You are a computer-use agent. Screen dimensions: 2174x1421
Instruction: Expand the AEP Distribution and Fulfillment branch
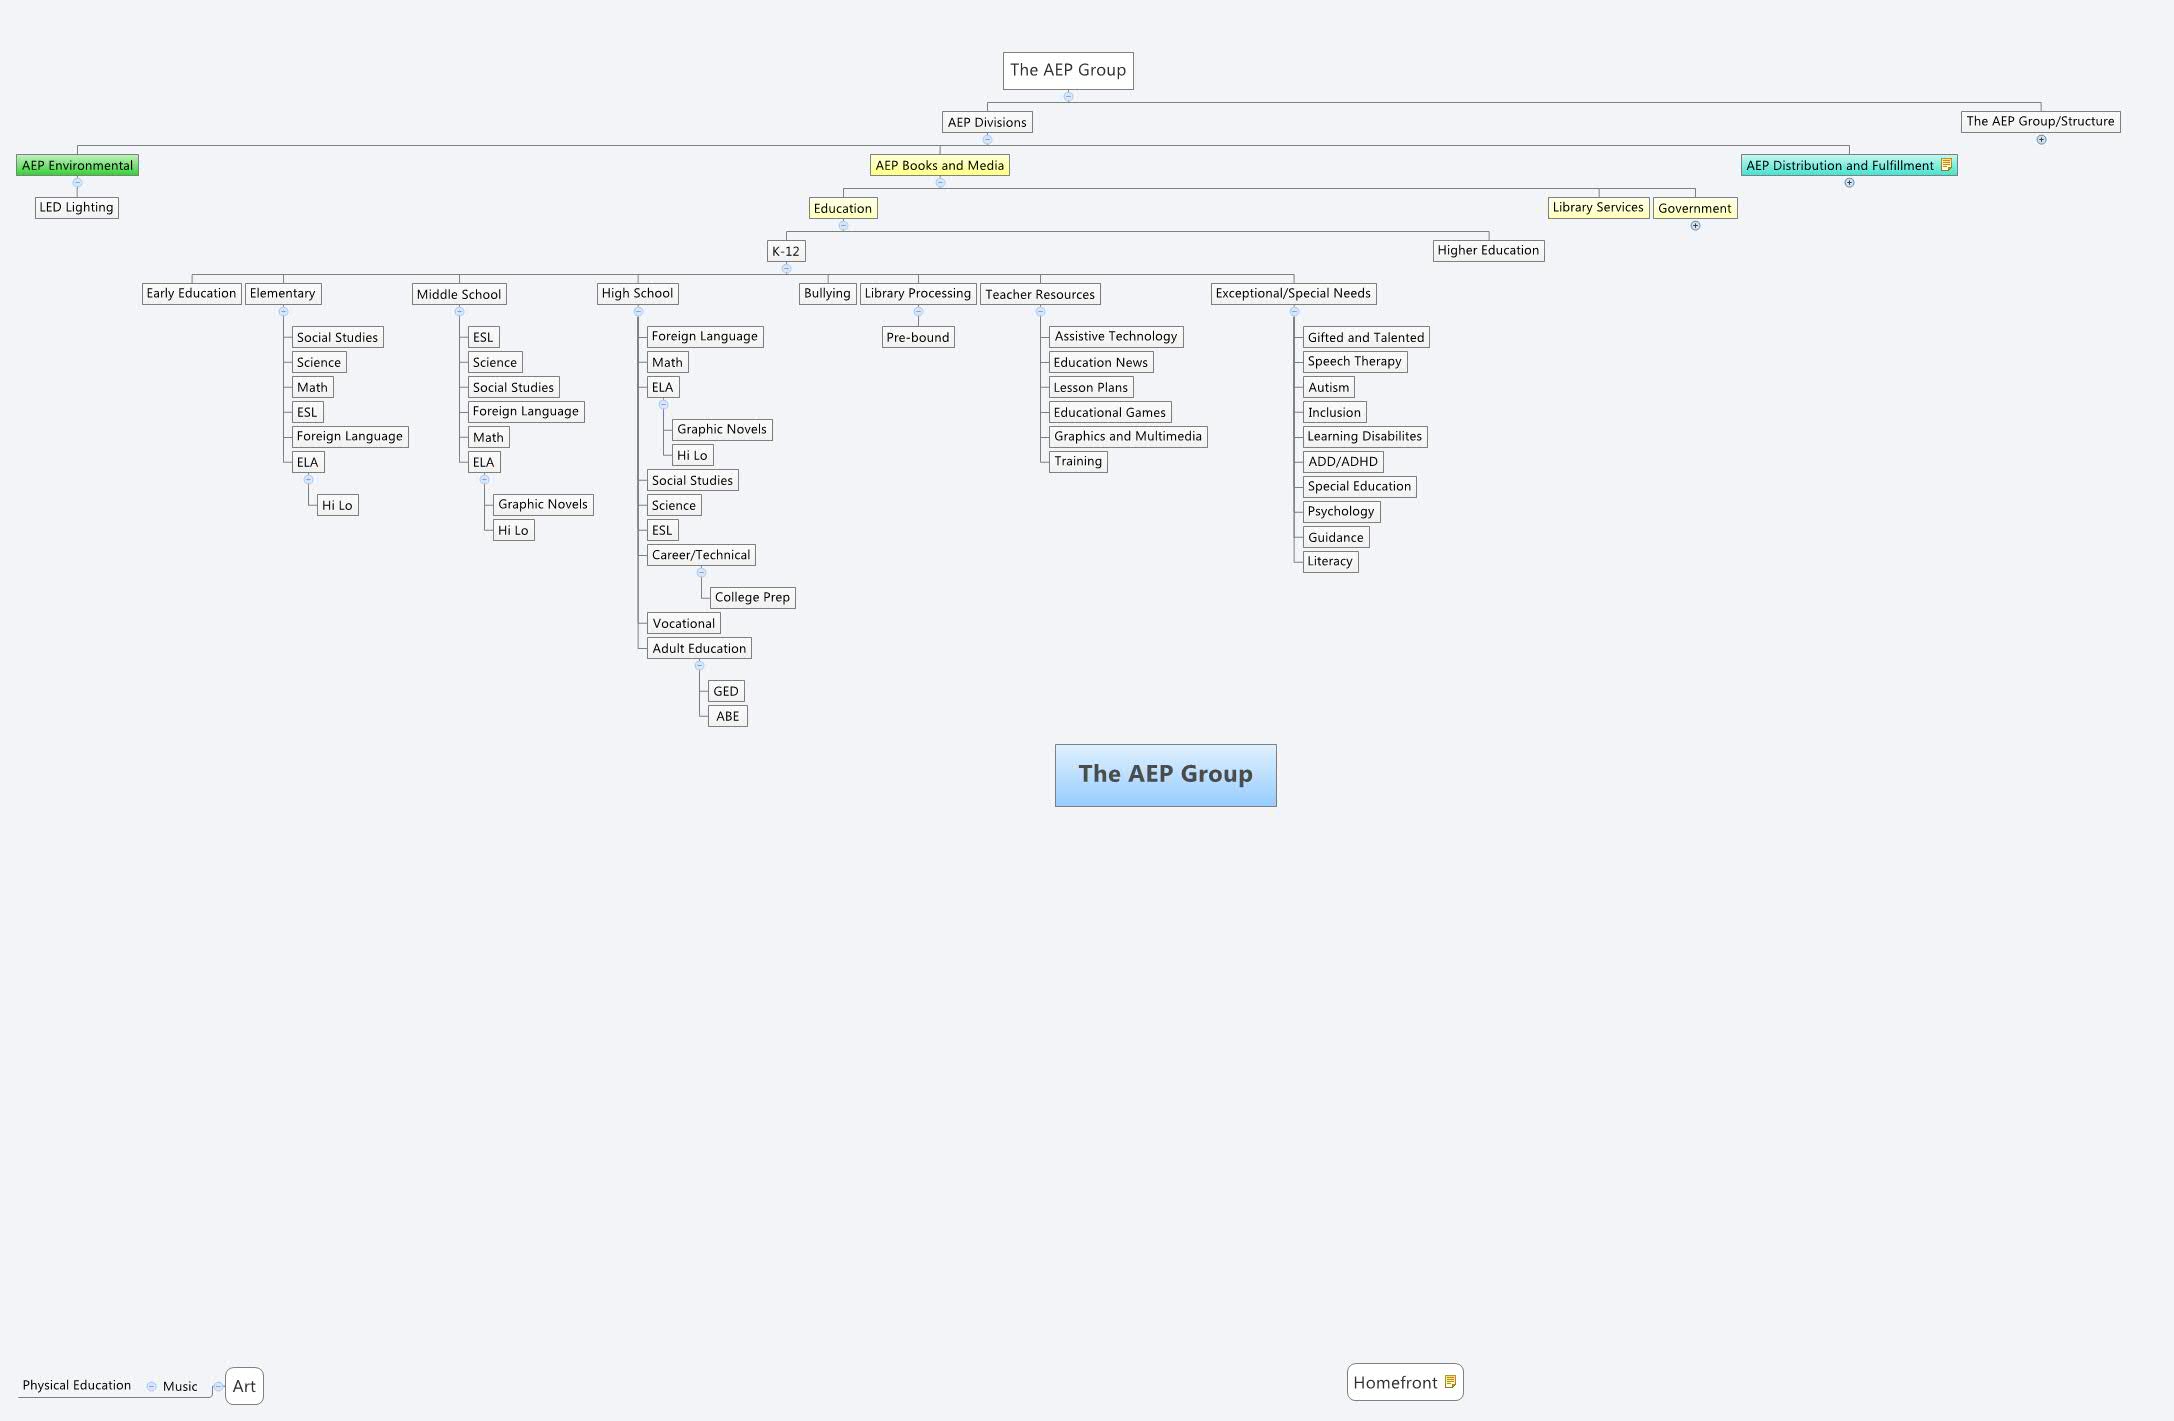coord(1849,183)
